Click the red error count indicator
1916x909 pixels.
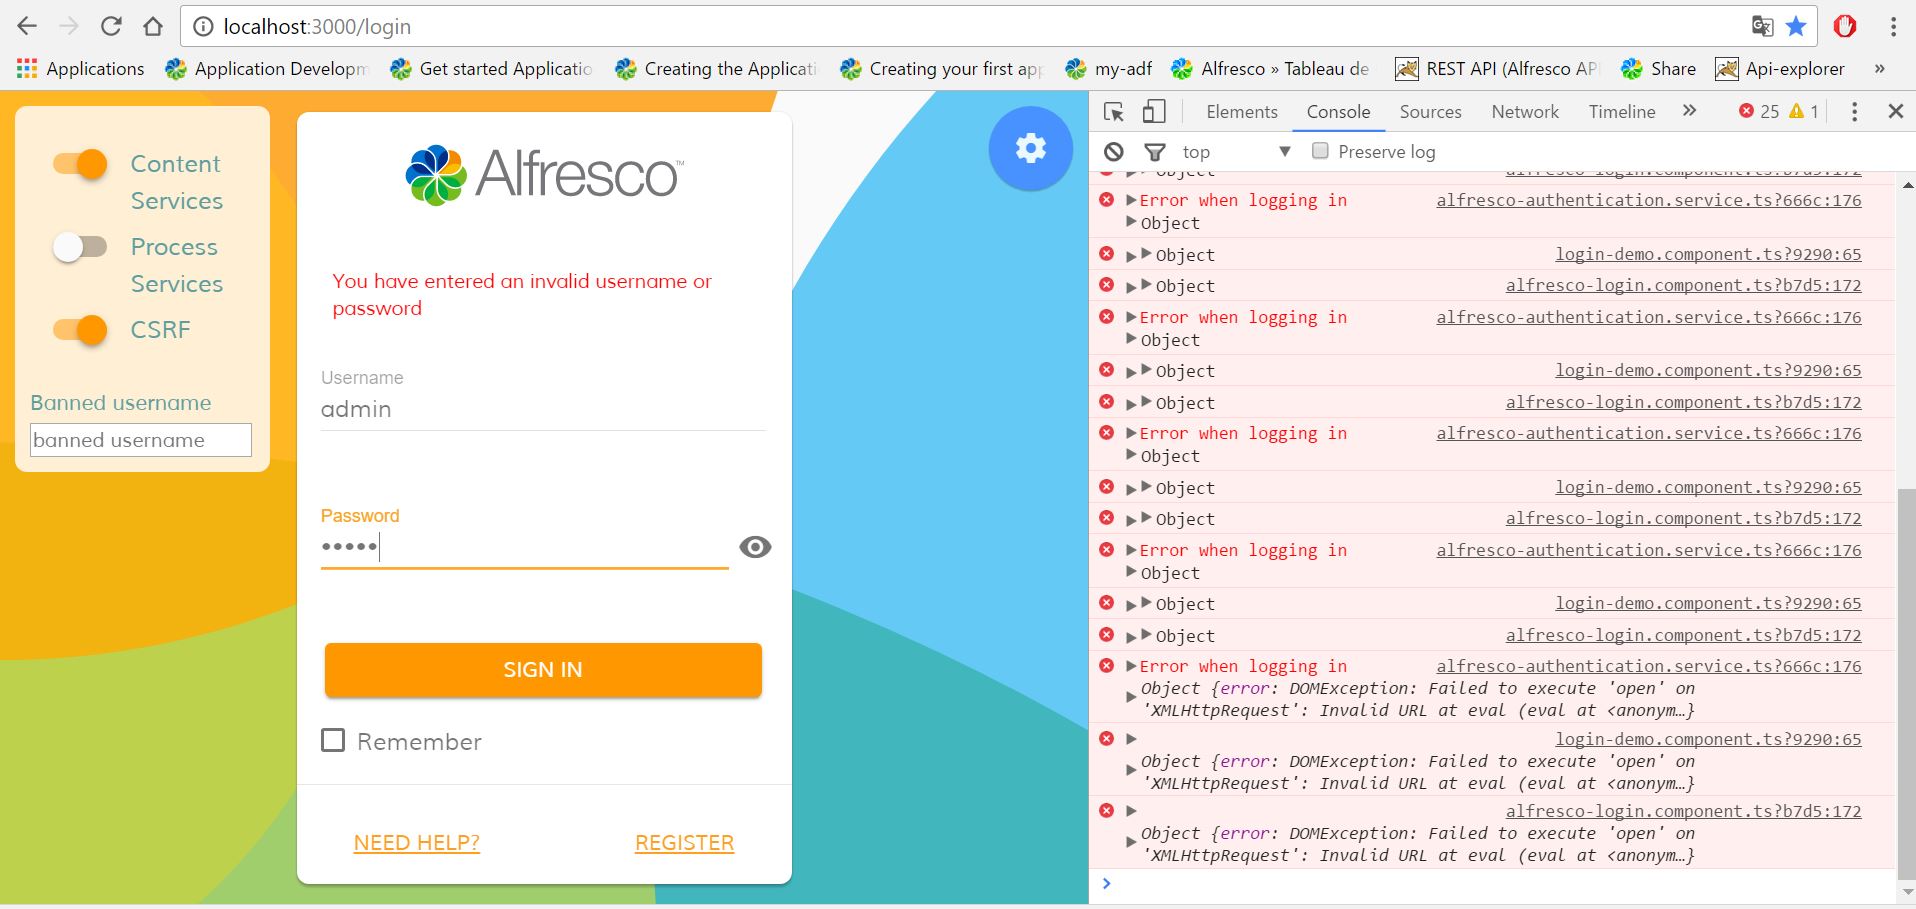(1759, 111)
